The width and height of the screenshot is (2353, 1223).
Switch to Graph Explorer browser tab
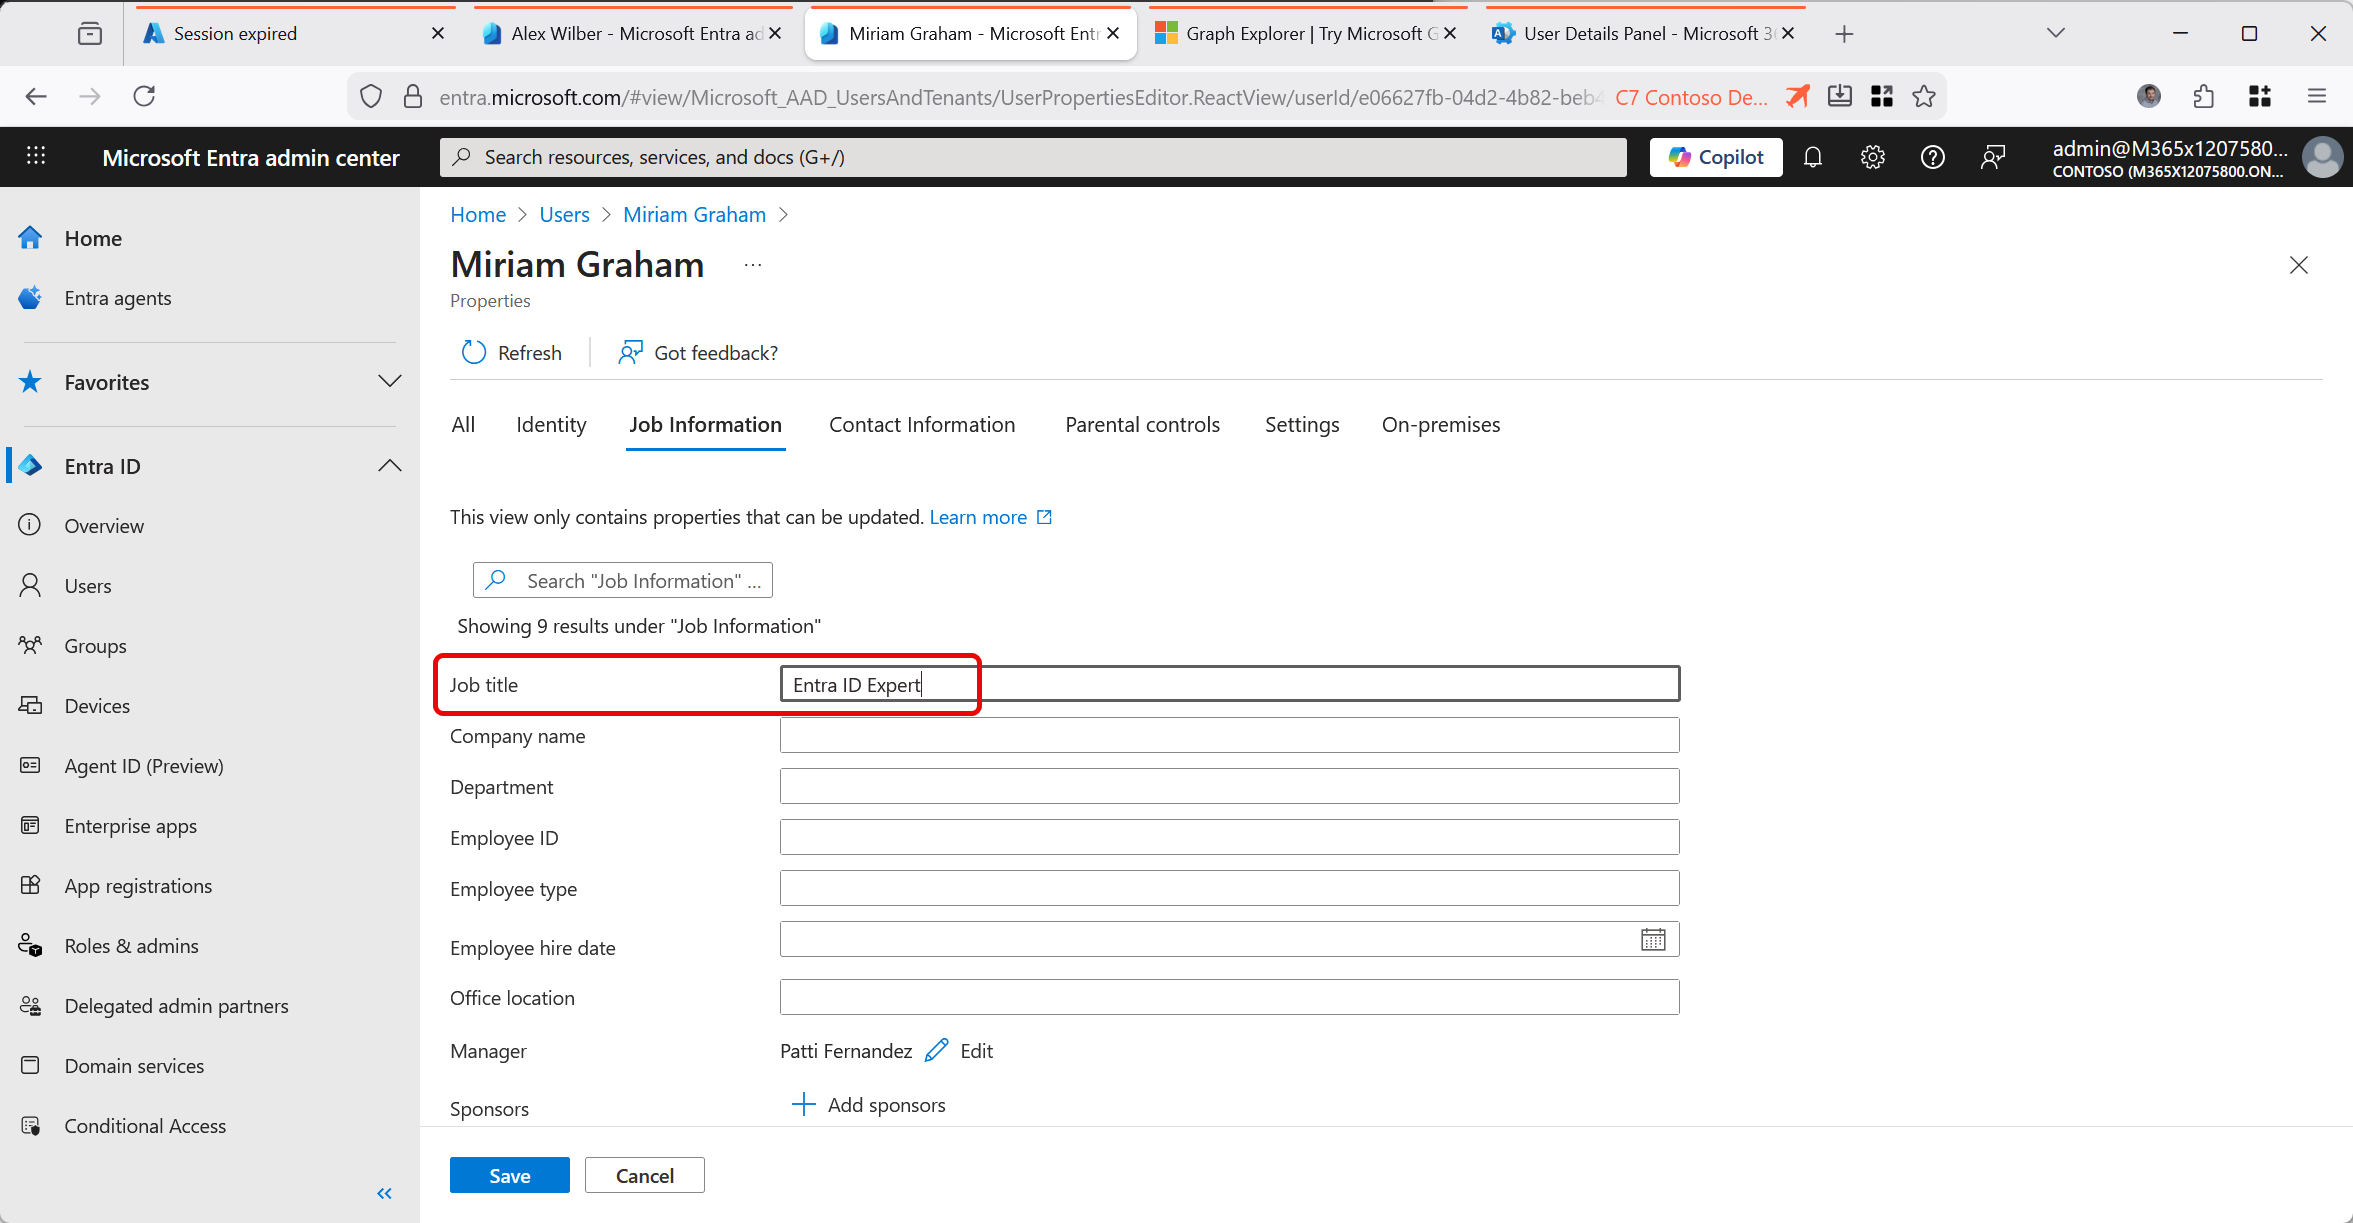pos(1303,34)
